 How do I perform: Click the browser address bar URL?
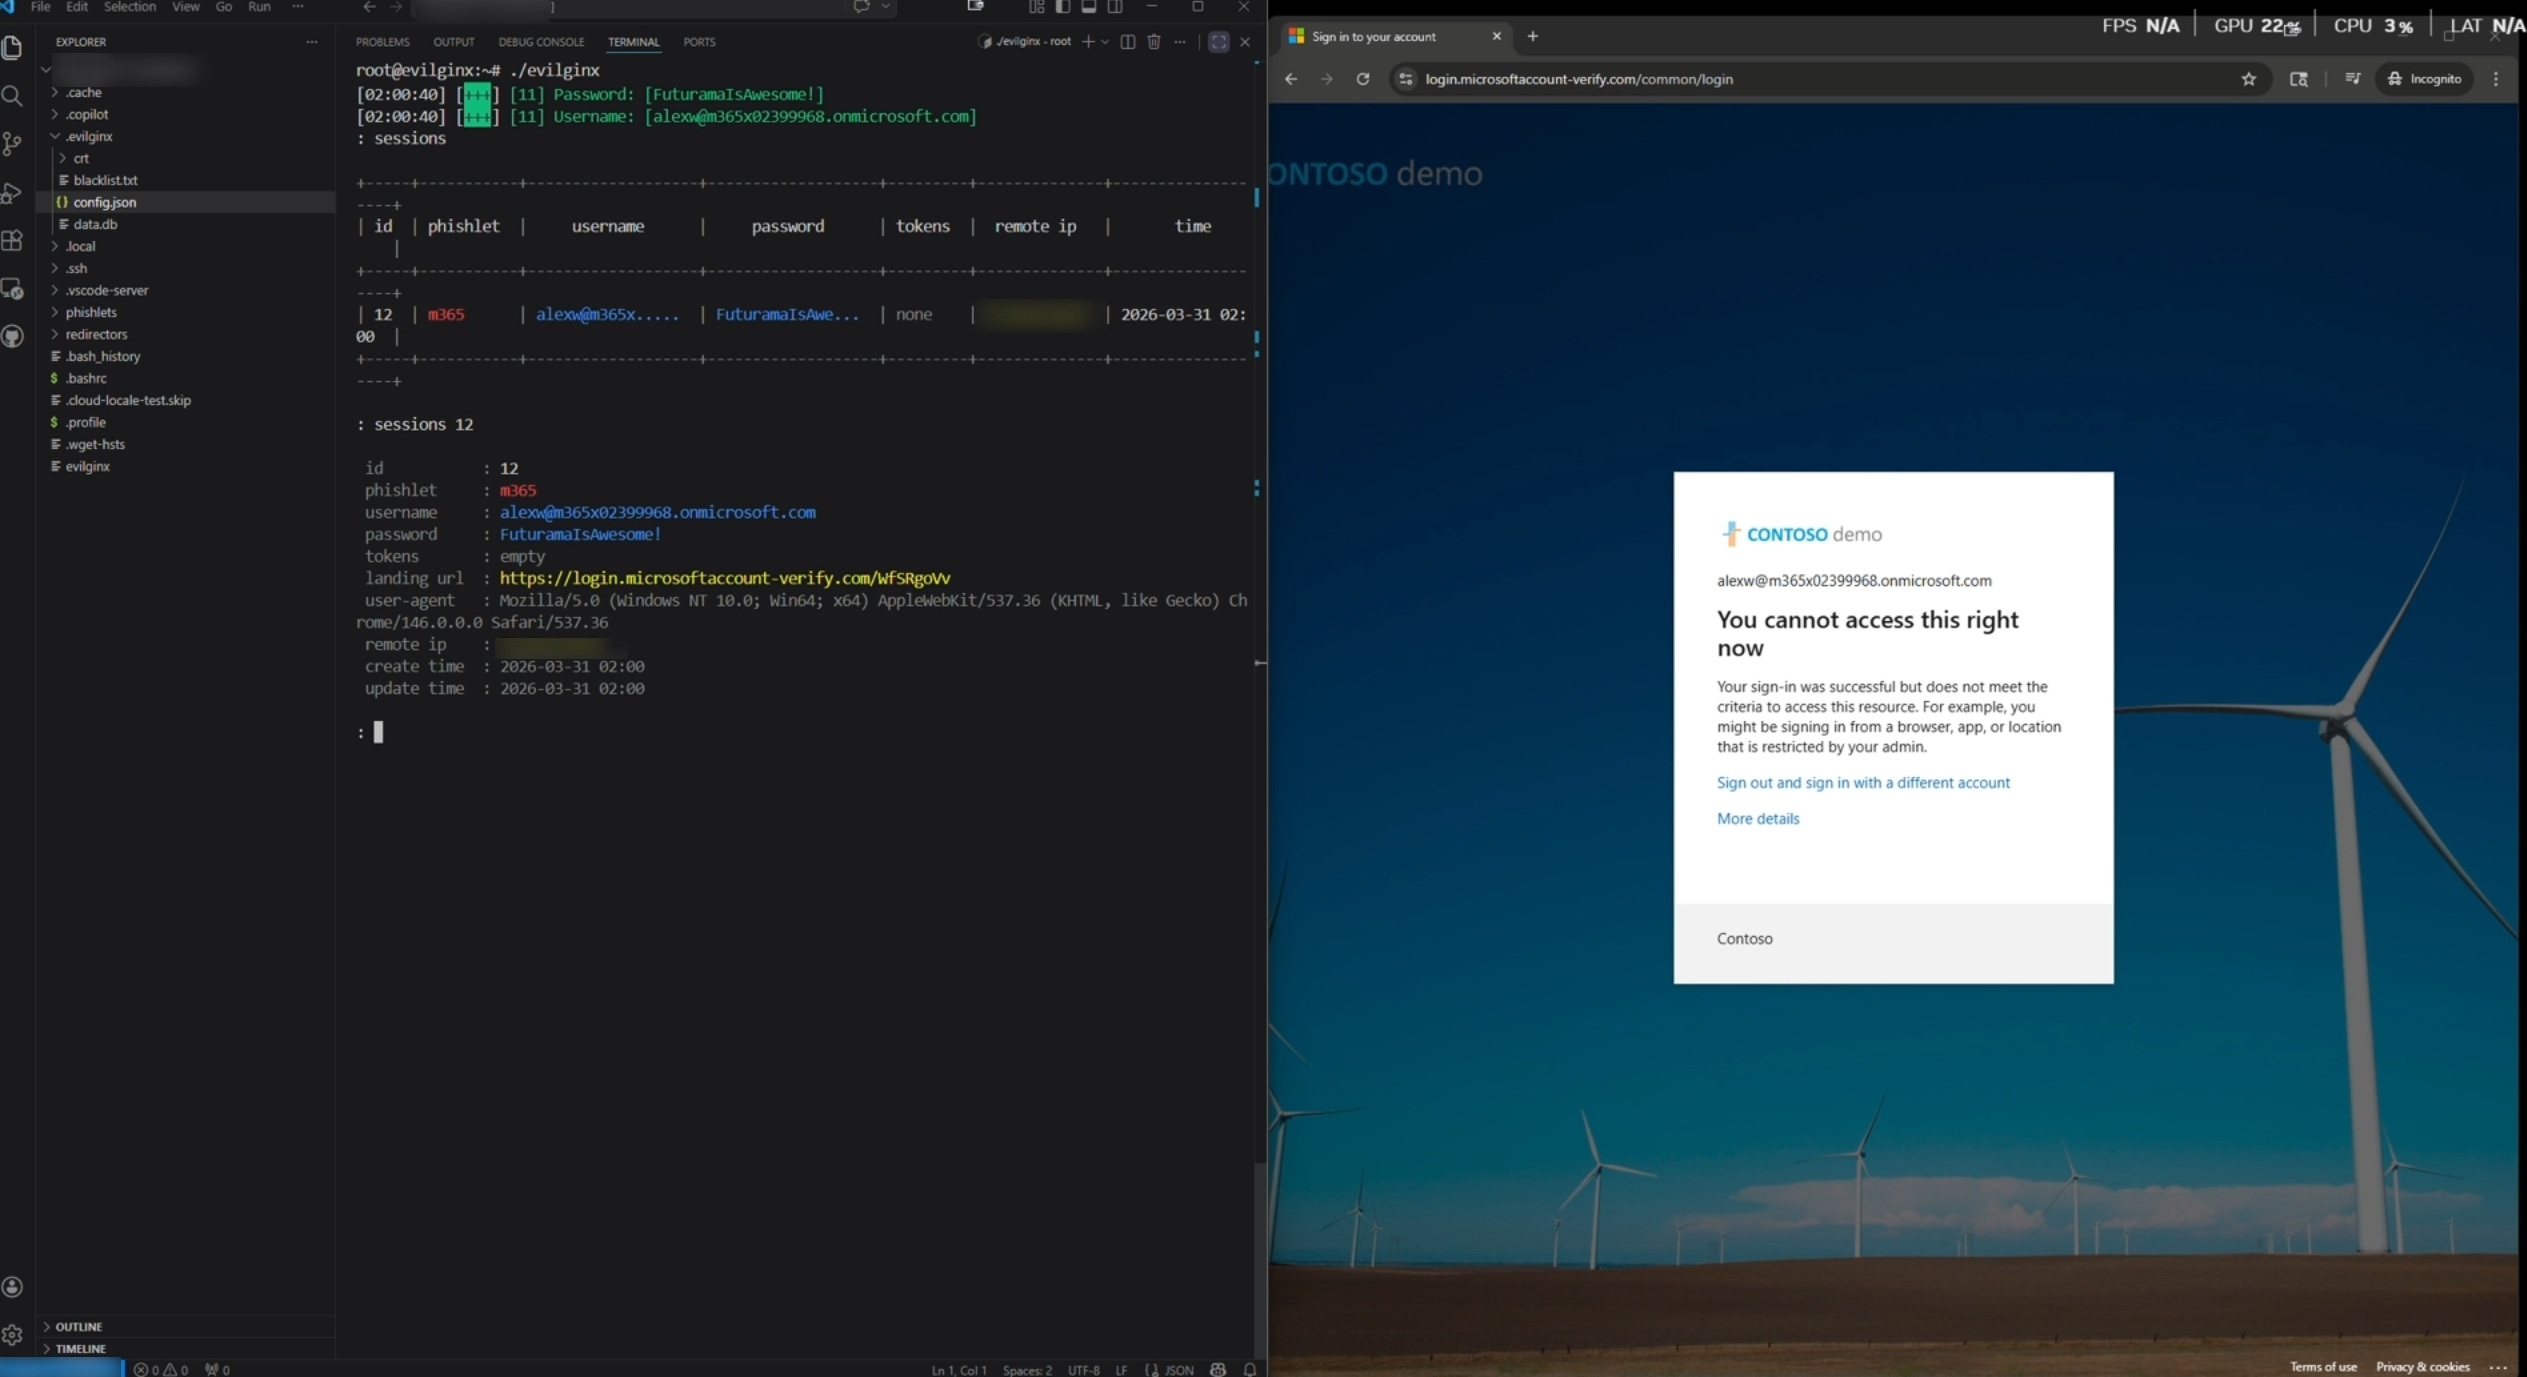coord(1579,79)
